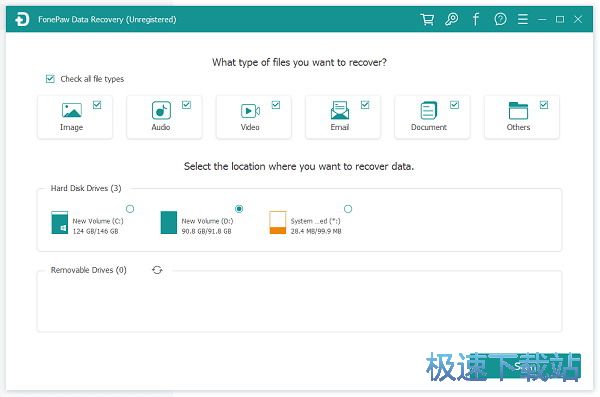
Task: Select the New Volume (D:) radio button
Action: (x=239, y=209)
